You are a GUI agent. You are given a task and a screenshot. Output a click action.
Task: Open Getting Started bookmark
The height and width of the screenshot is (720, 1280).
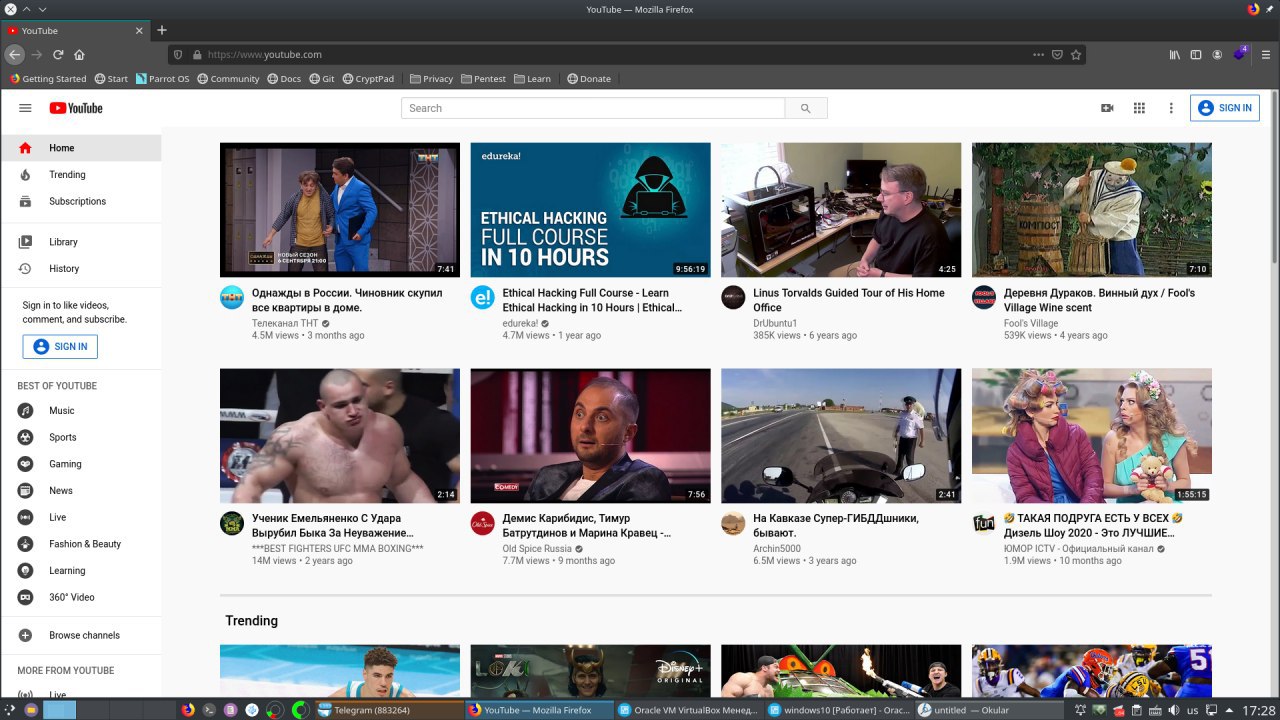[x=48, y=79]
